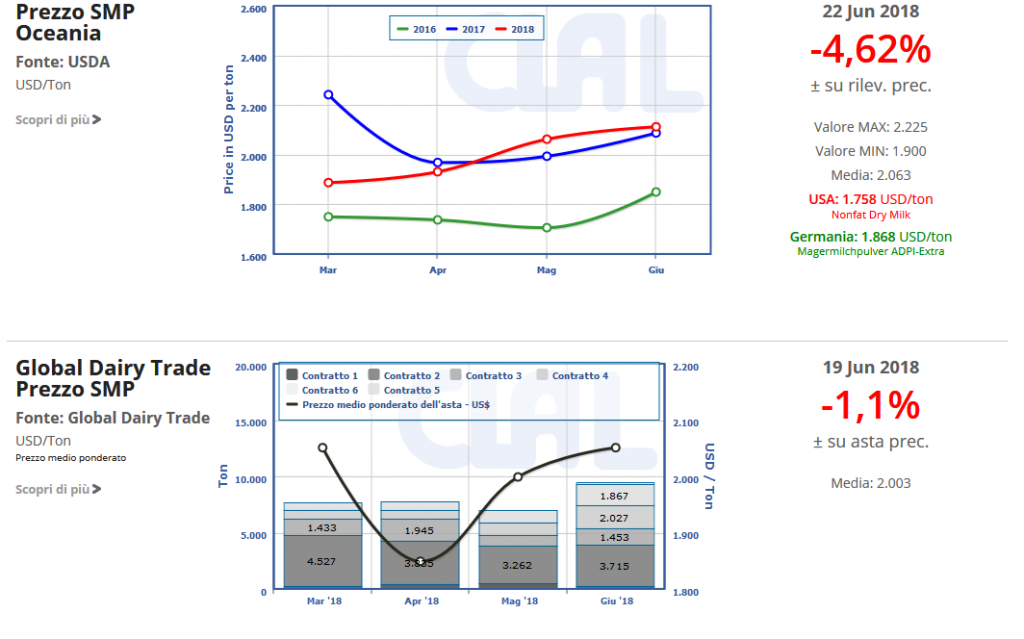Select the 4.527 bar segment in Mar '18
This screenshot has width=1024, height=639.
click(x=321, y=561)
